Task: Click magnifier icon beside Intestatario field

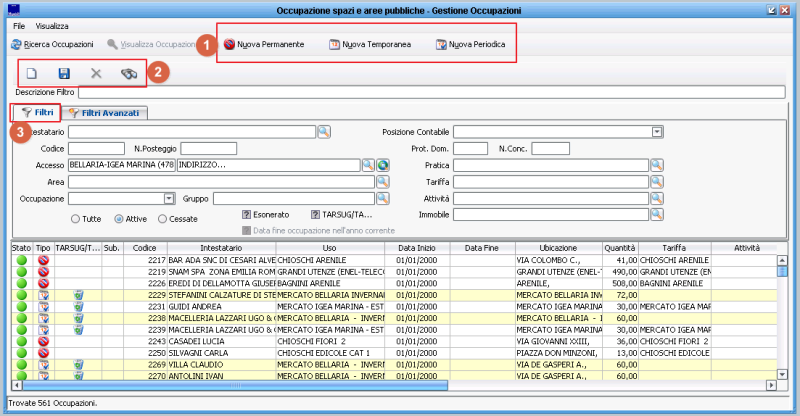Action: pos(323,131)
